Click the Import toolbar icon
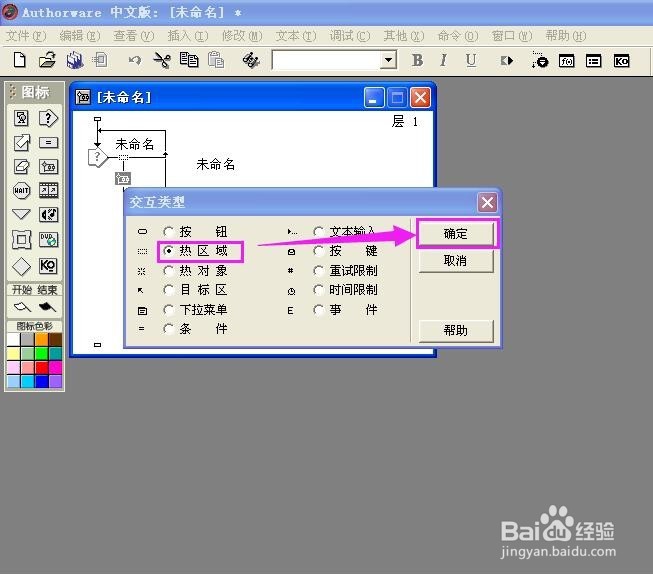This screenshot has height=575, width=653. pyautogui.click(x=100, y=61)
